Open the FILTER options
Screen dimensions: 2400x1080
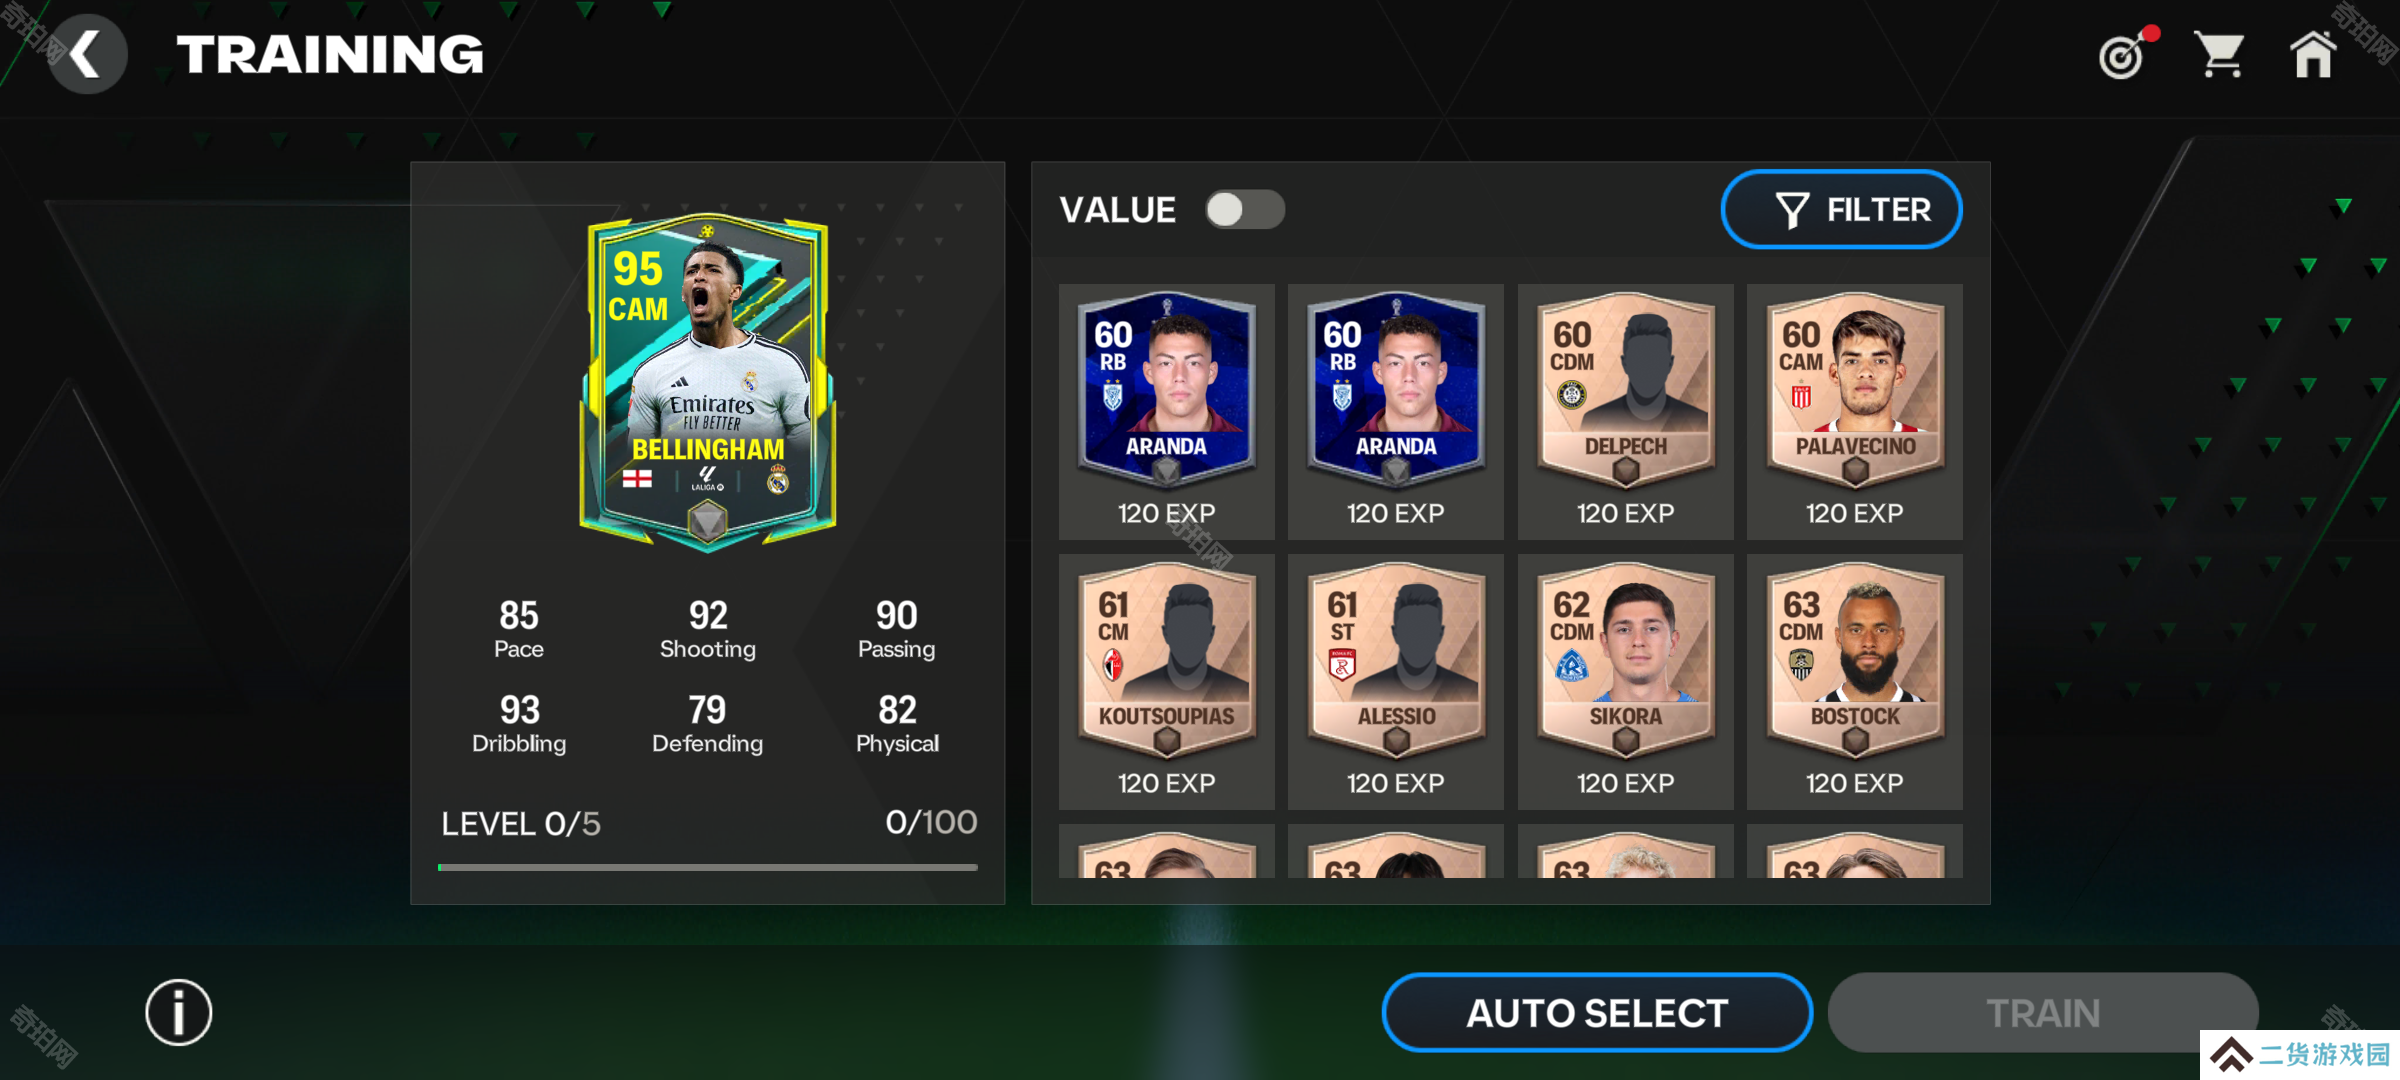tap(1841, 210)
